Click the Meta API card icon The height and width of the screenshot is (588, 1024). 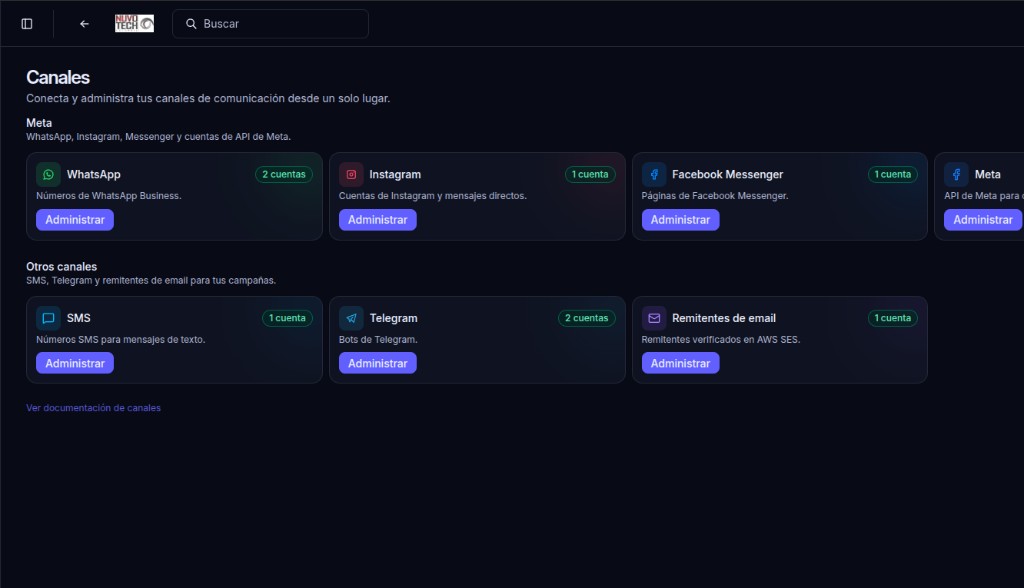[x=956, y=174]
